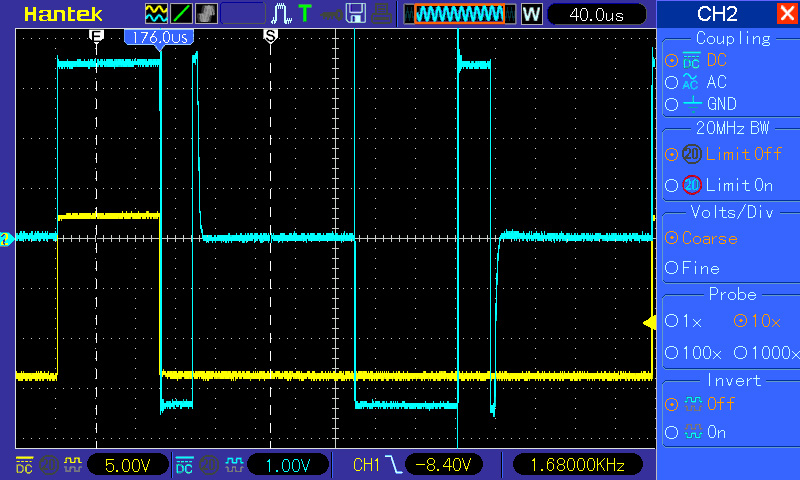Click the CH2 ground level marker on left

coord(6,239)
